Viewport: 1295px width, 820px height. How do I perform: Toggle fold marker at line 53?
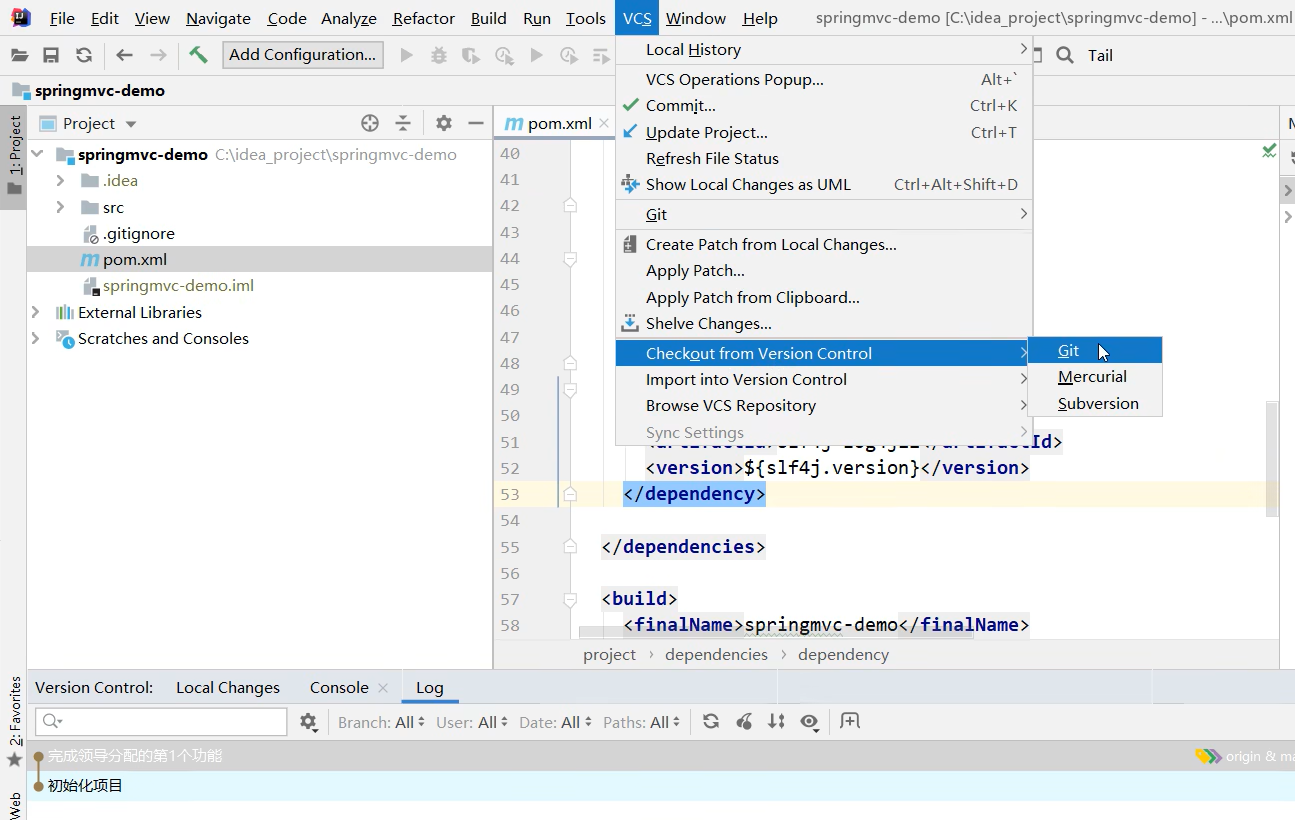tap(570, 494)
